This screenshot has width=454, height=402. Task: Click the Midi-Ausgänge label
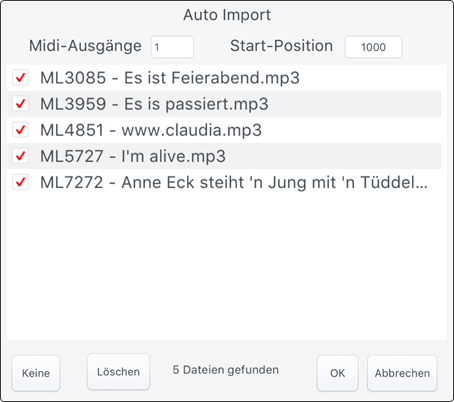[x=85, y=46]
